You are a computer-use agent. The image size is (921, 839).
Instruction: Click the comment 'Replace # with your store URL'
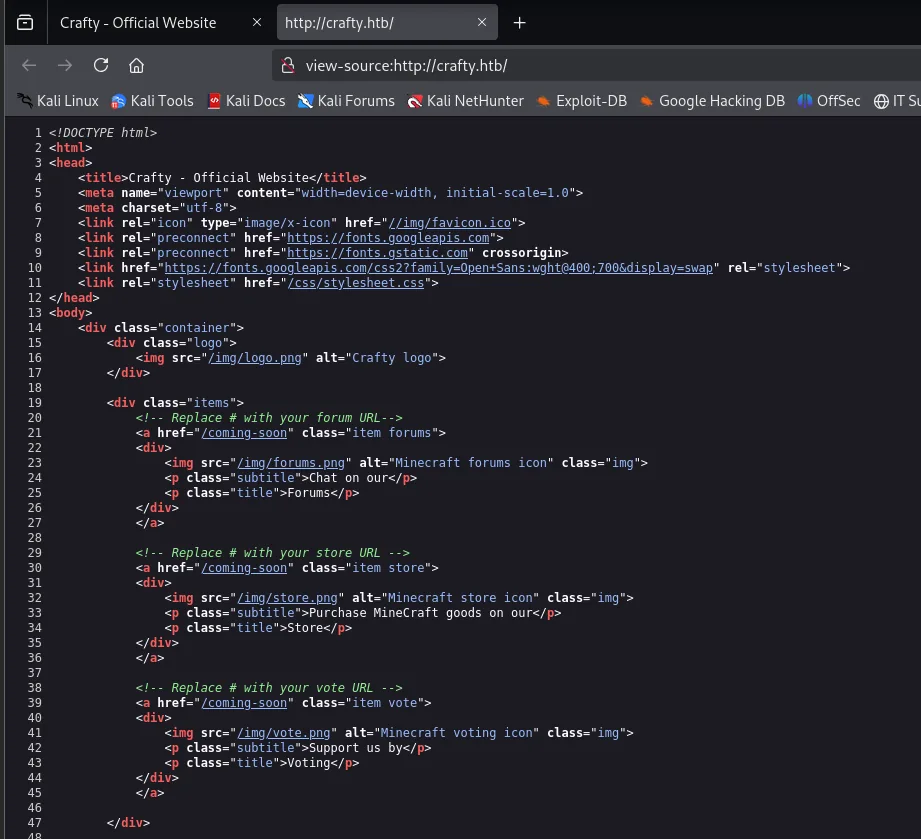tap(273, 553)
